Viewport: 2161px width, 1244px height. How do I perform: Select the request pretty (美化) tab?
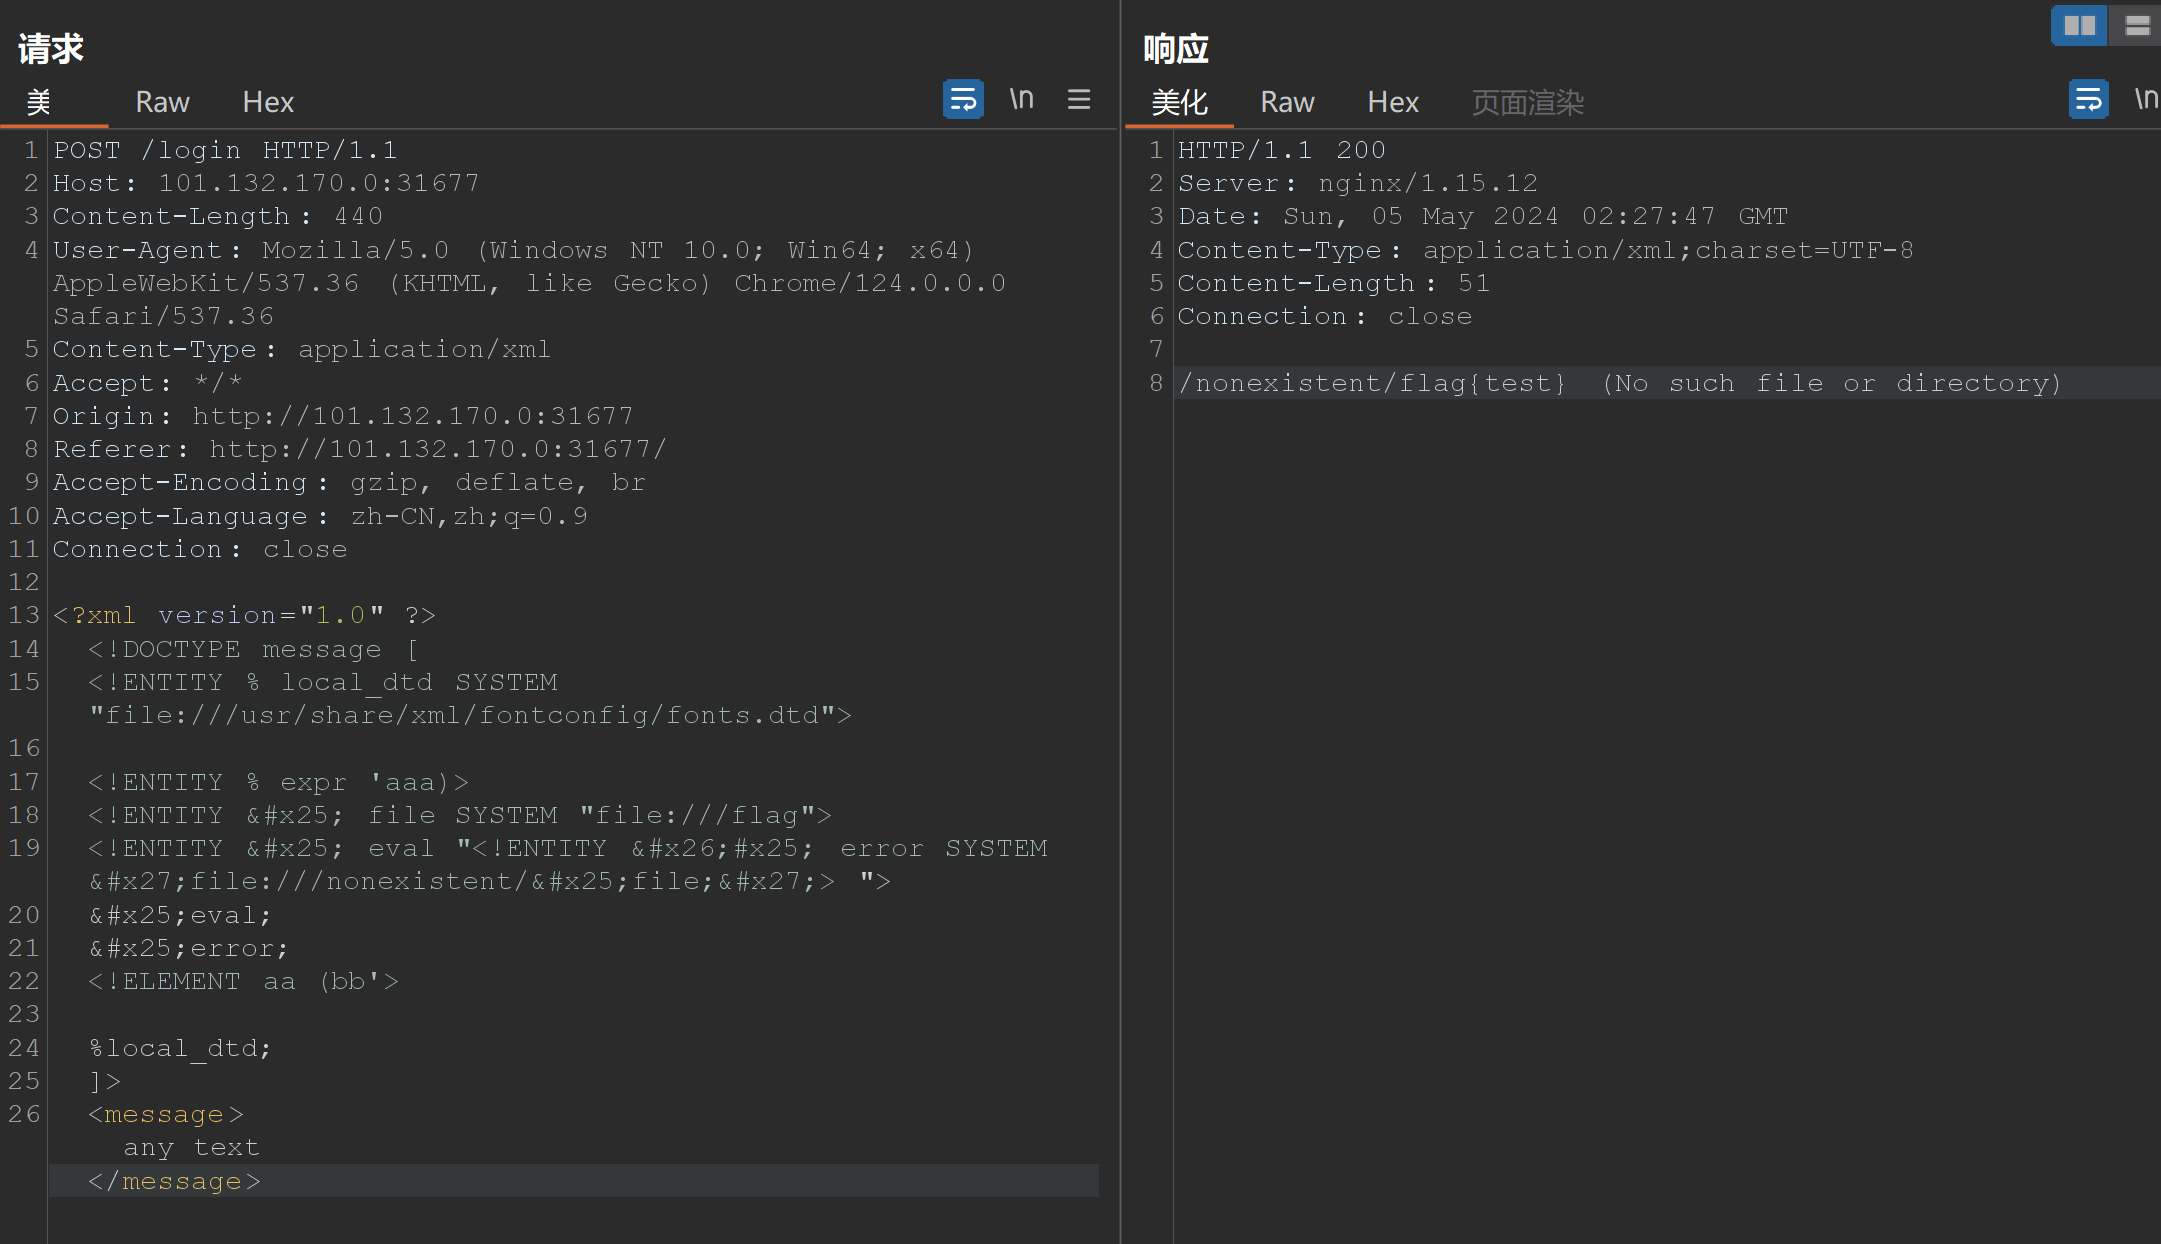(39, 102)
